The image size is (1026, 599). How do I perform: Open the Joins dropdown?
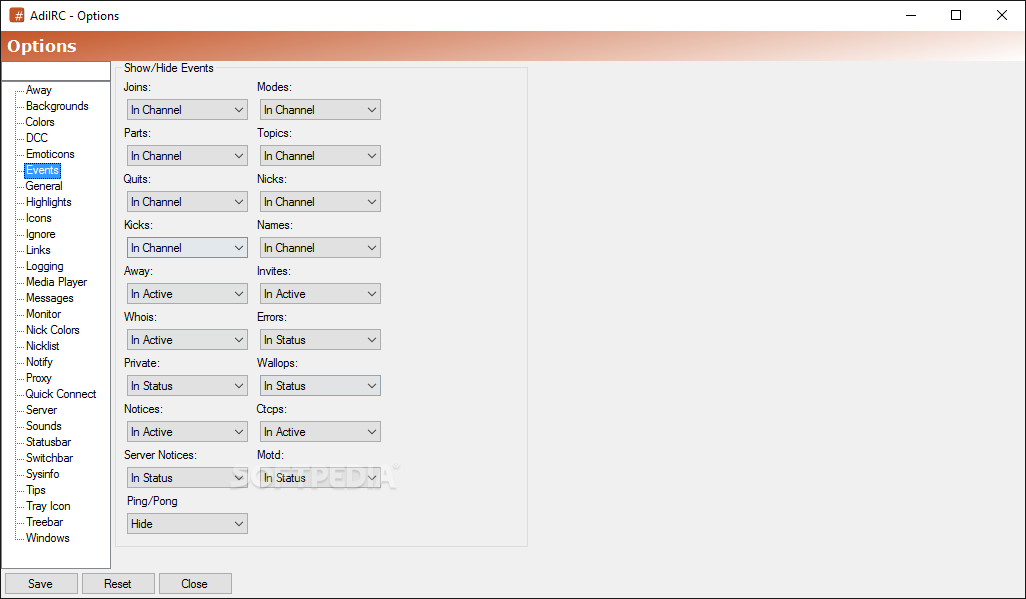[x=187, y=110]
